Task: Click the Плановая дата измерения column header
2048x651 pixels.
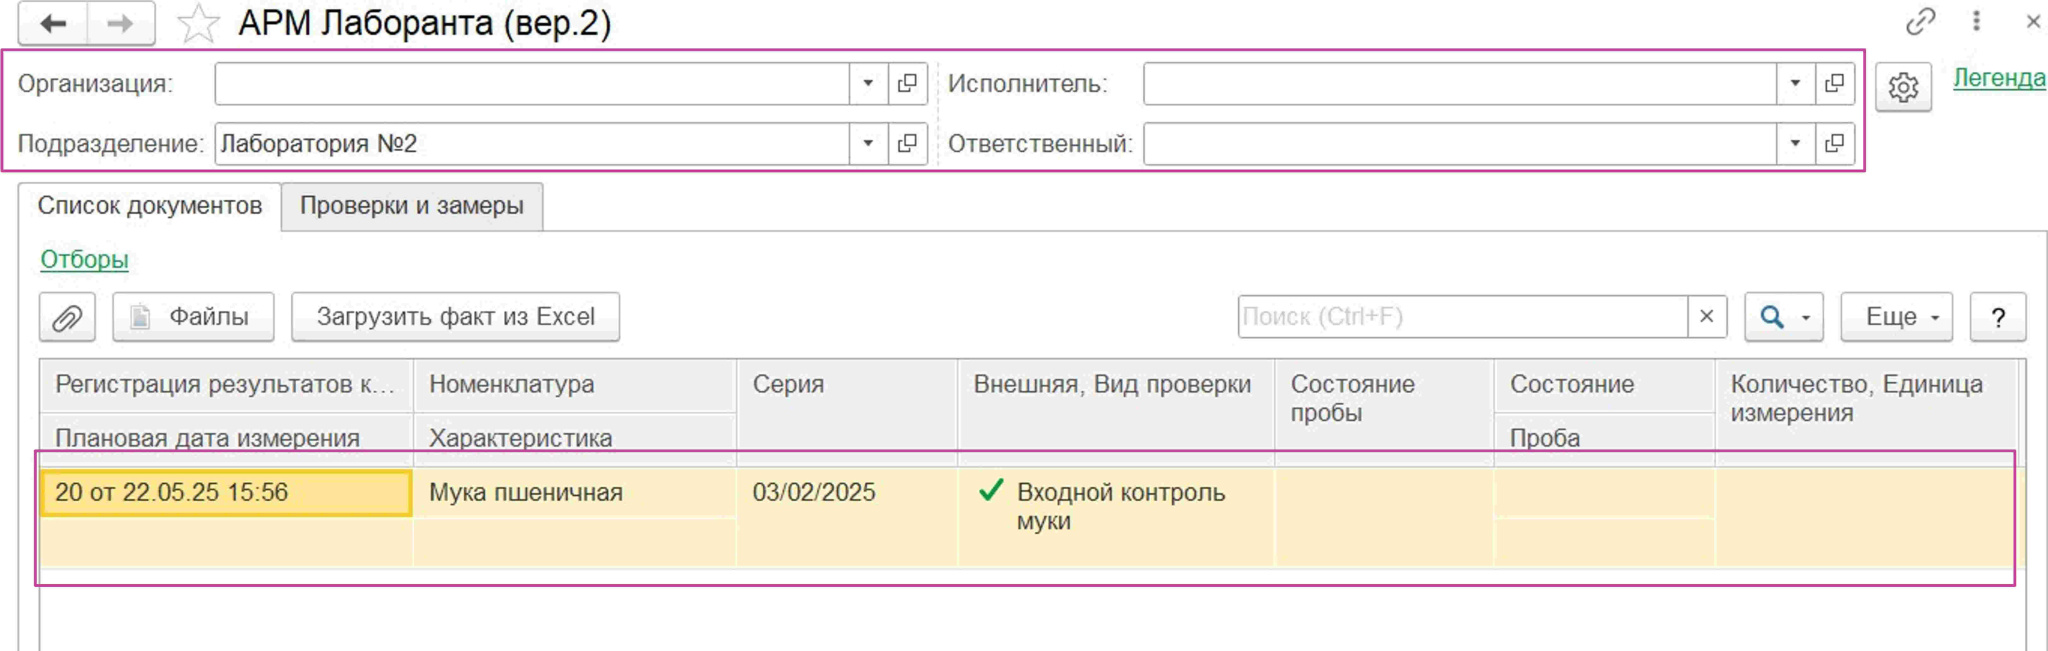Action: pos(226,438)
